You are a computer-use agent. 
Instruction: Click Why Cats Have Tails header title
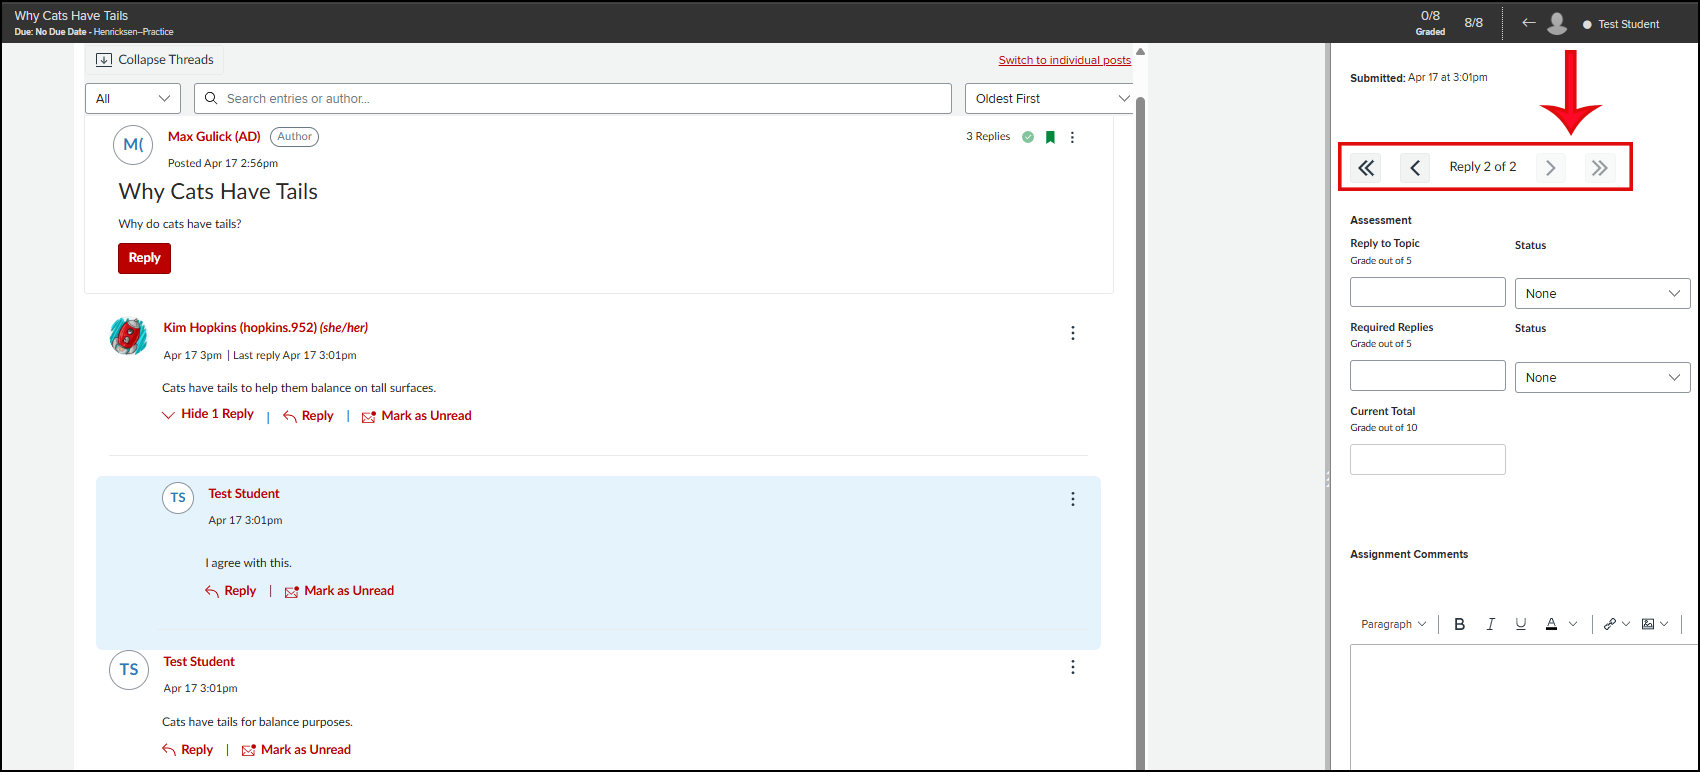(x=71, y=15)
